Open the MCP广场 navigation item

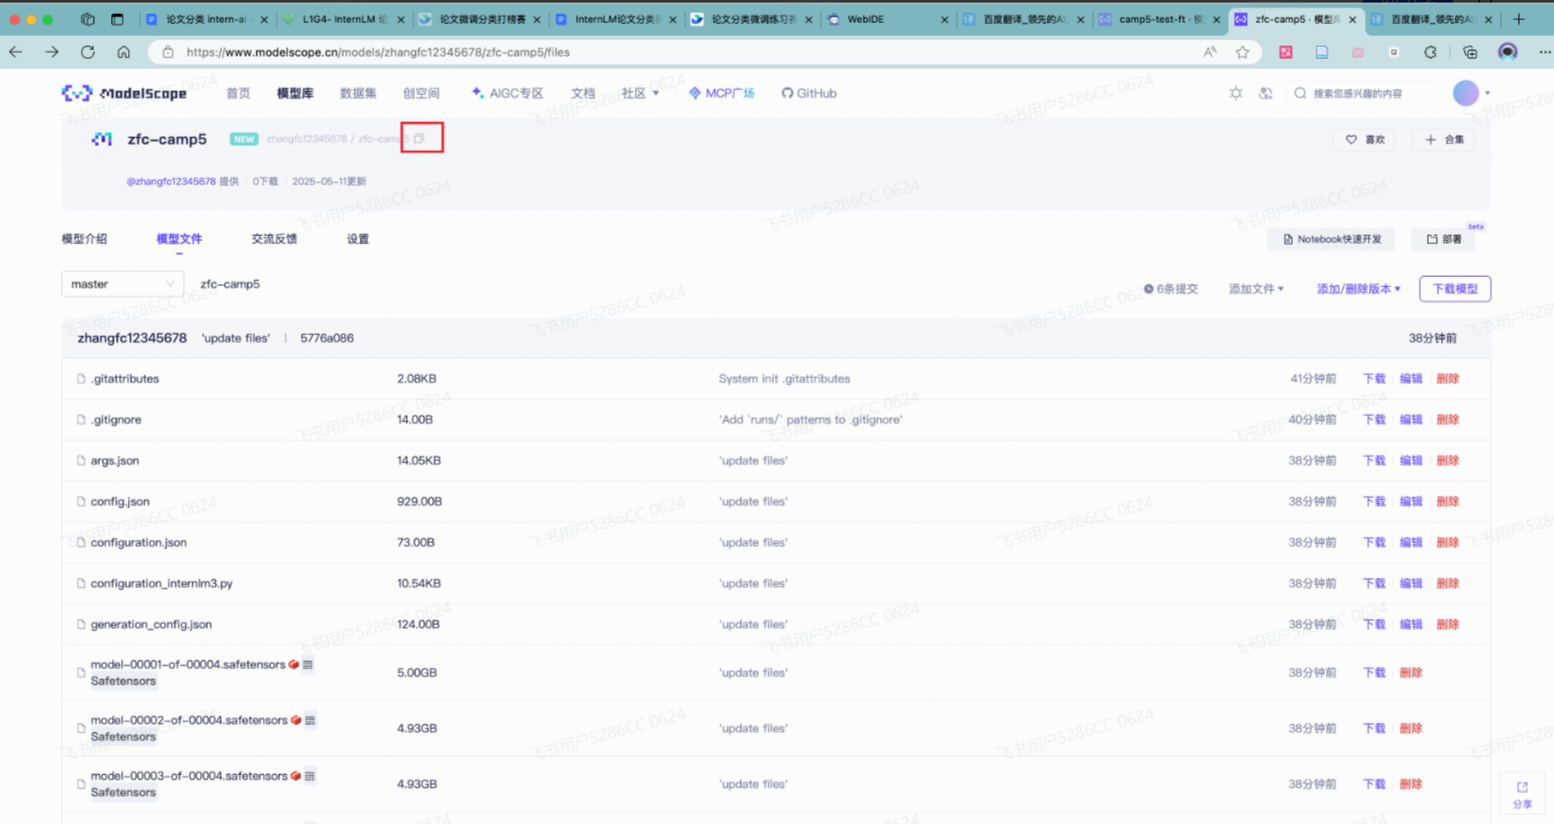click(721, 93)
